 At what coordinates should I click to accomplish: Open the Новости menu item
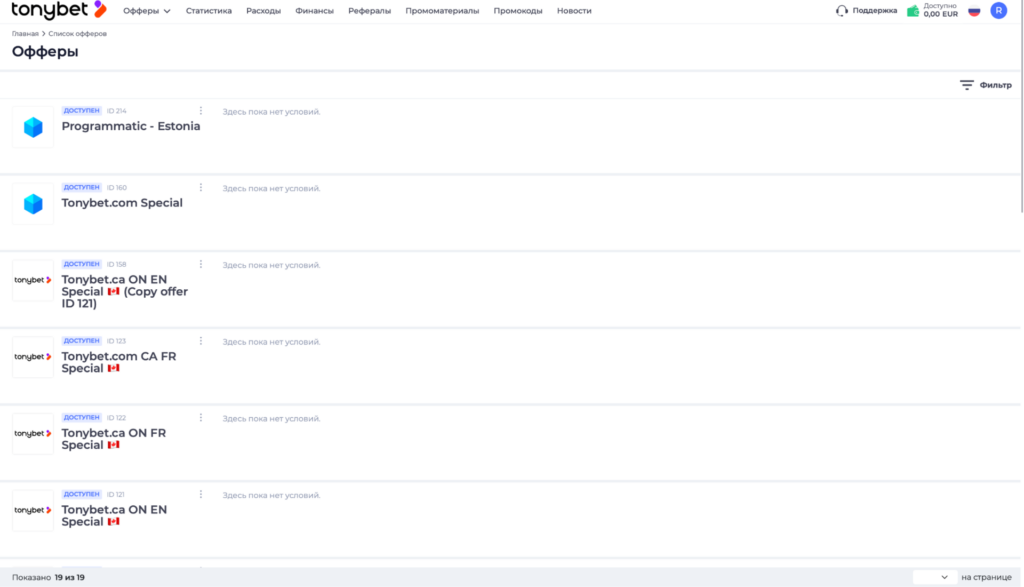coord(574,11)
